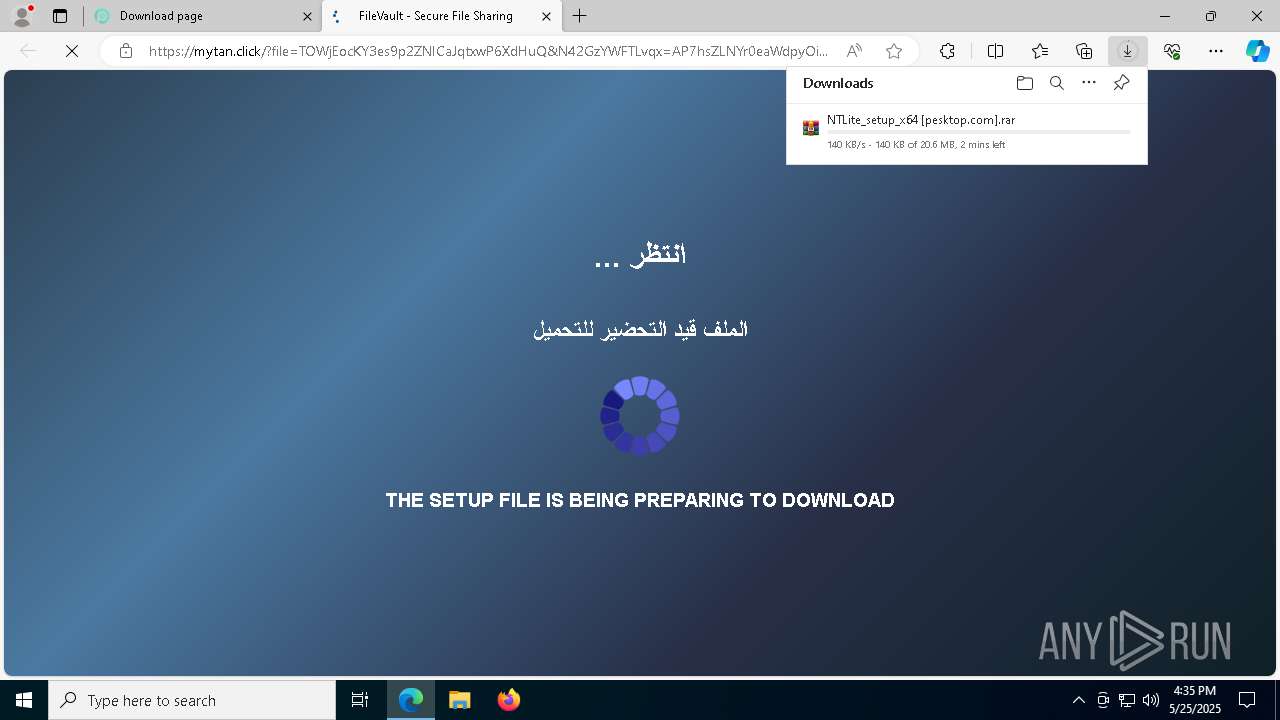
Task: Click 'THE SETUP FILE IS BEING PREPARING' text
Action: [640, 500]
